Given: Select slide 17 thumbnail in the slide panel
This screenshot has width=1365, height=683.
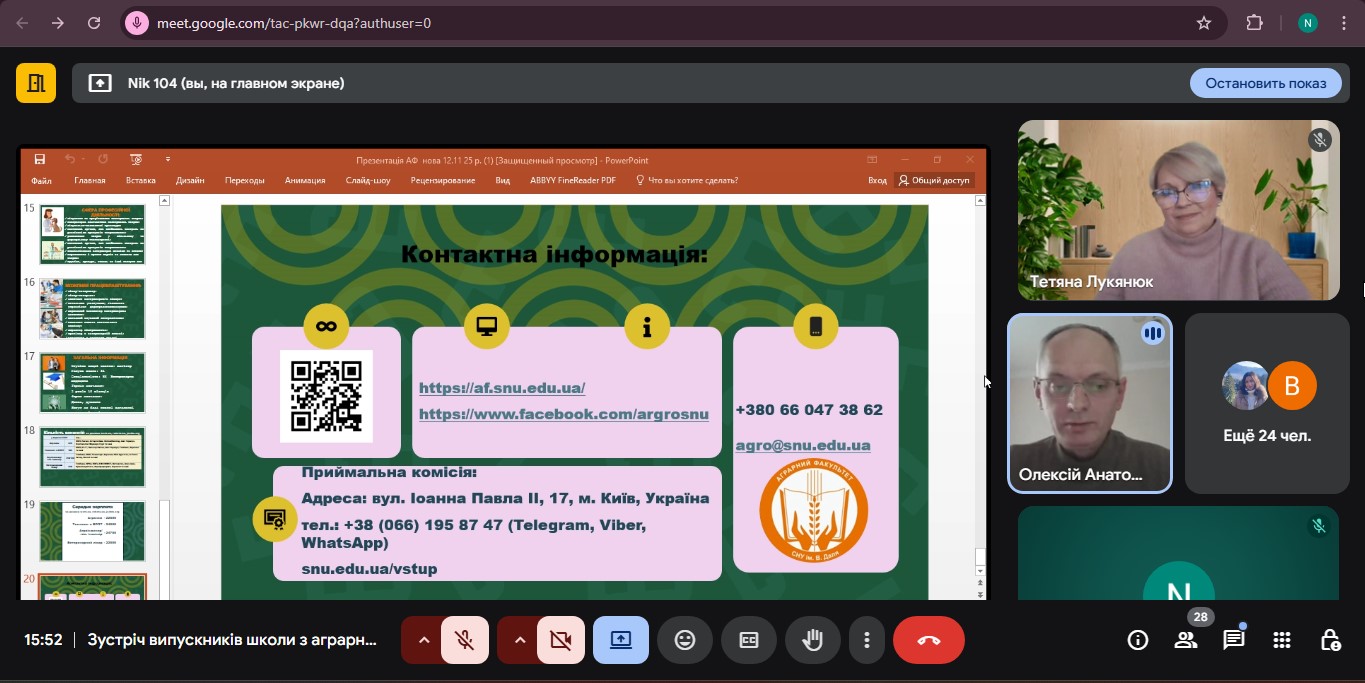Looking at the screenshot, I should [x=92, y=382].
